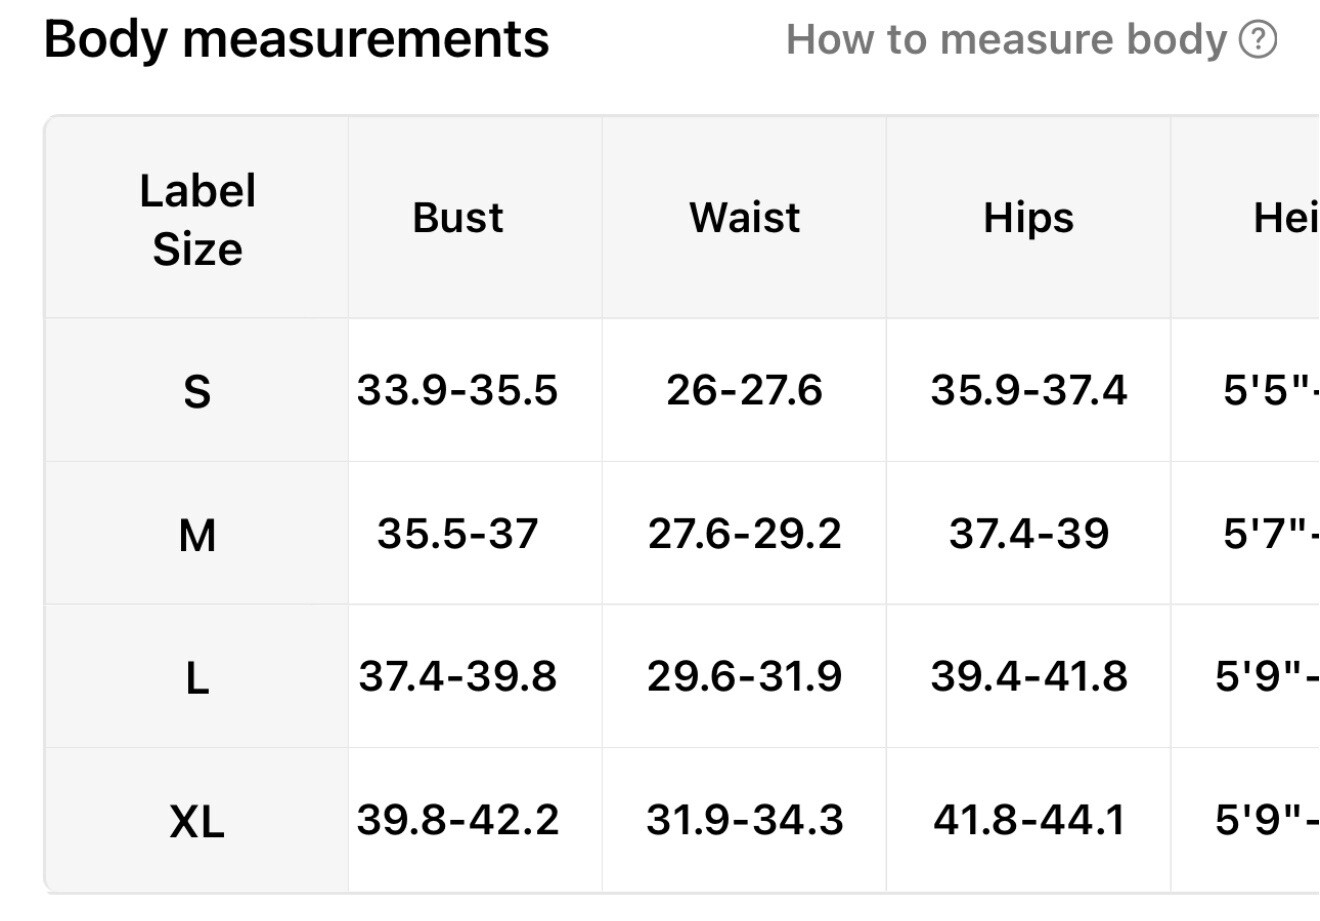The width and height of the screenshot is (1320, 921).
Task: Click the M waist value 27.6-29.2
Action: pos(744,533)
